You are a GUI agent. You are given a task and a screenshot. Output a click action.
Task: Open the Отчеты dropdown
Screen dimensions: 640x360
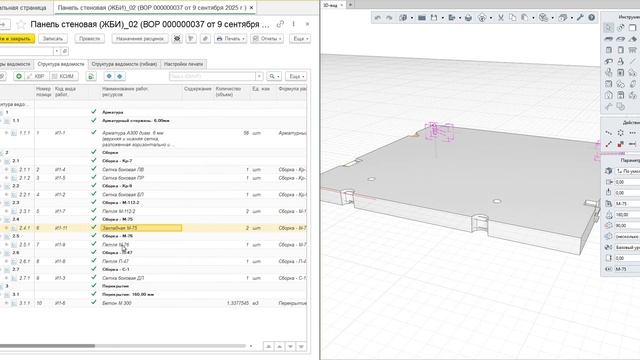pyautogui.click(x=267, y=39)
